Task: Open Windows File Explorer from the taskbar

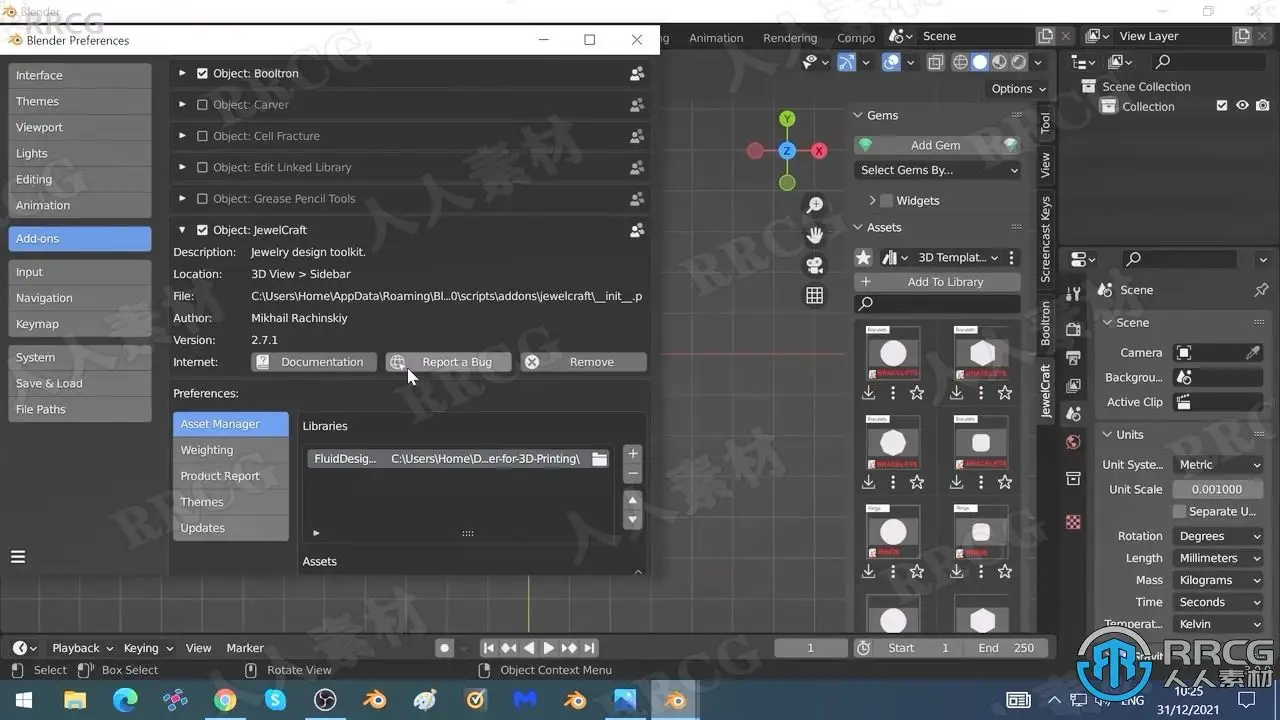Action: coord(75,700)
